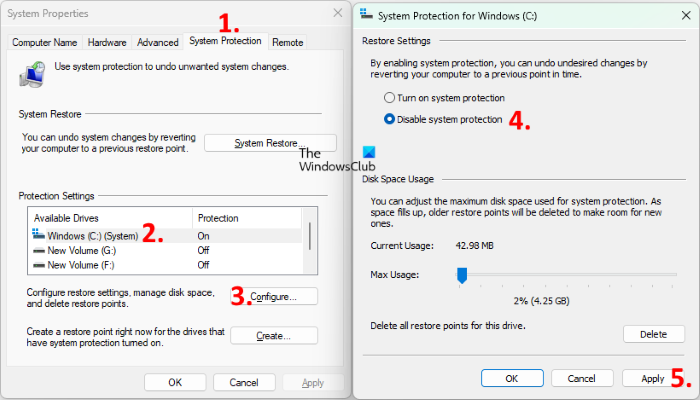Click the shield icon in the System Protection dialog title bar
Viewport: 700px width, 400px height.
371,15
